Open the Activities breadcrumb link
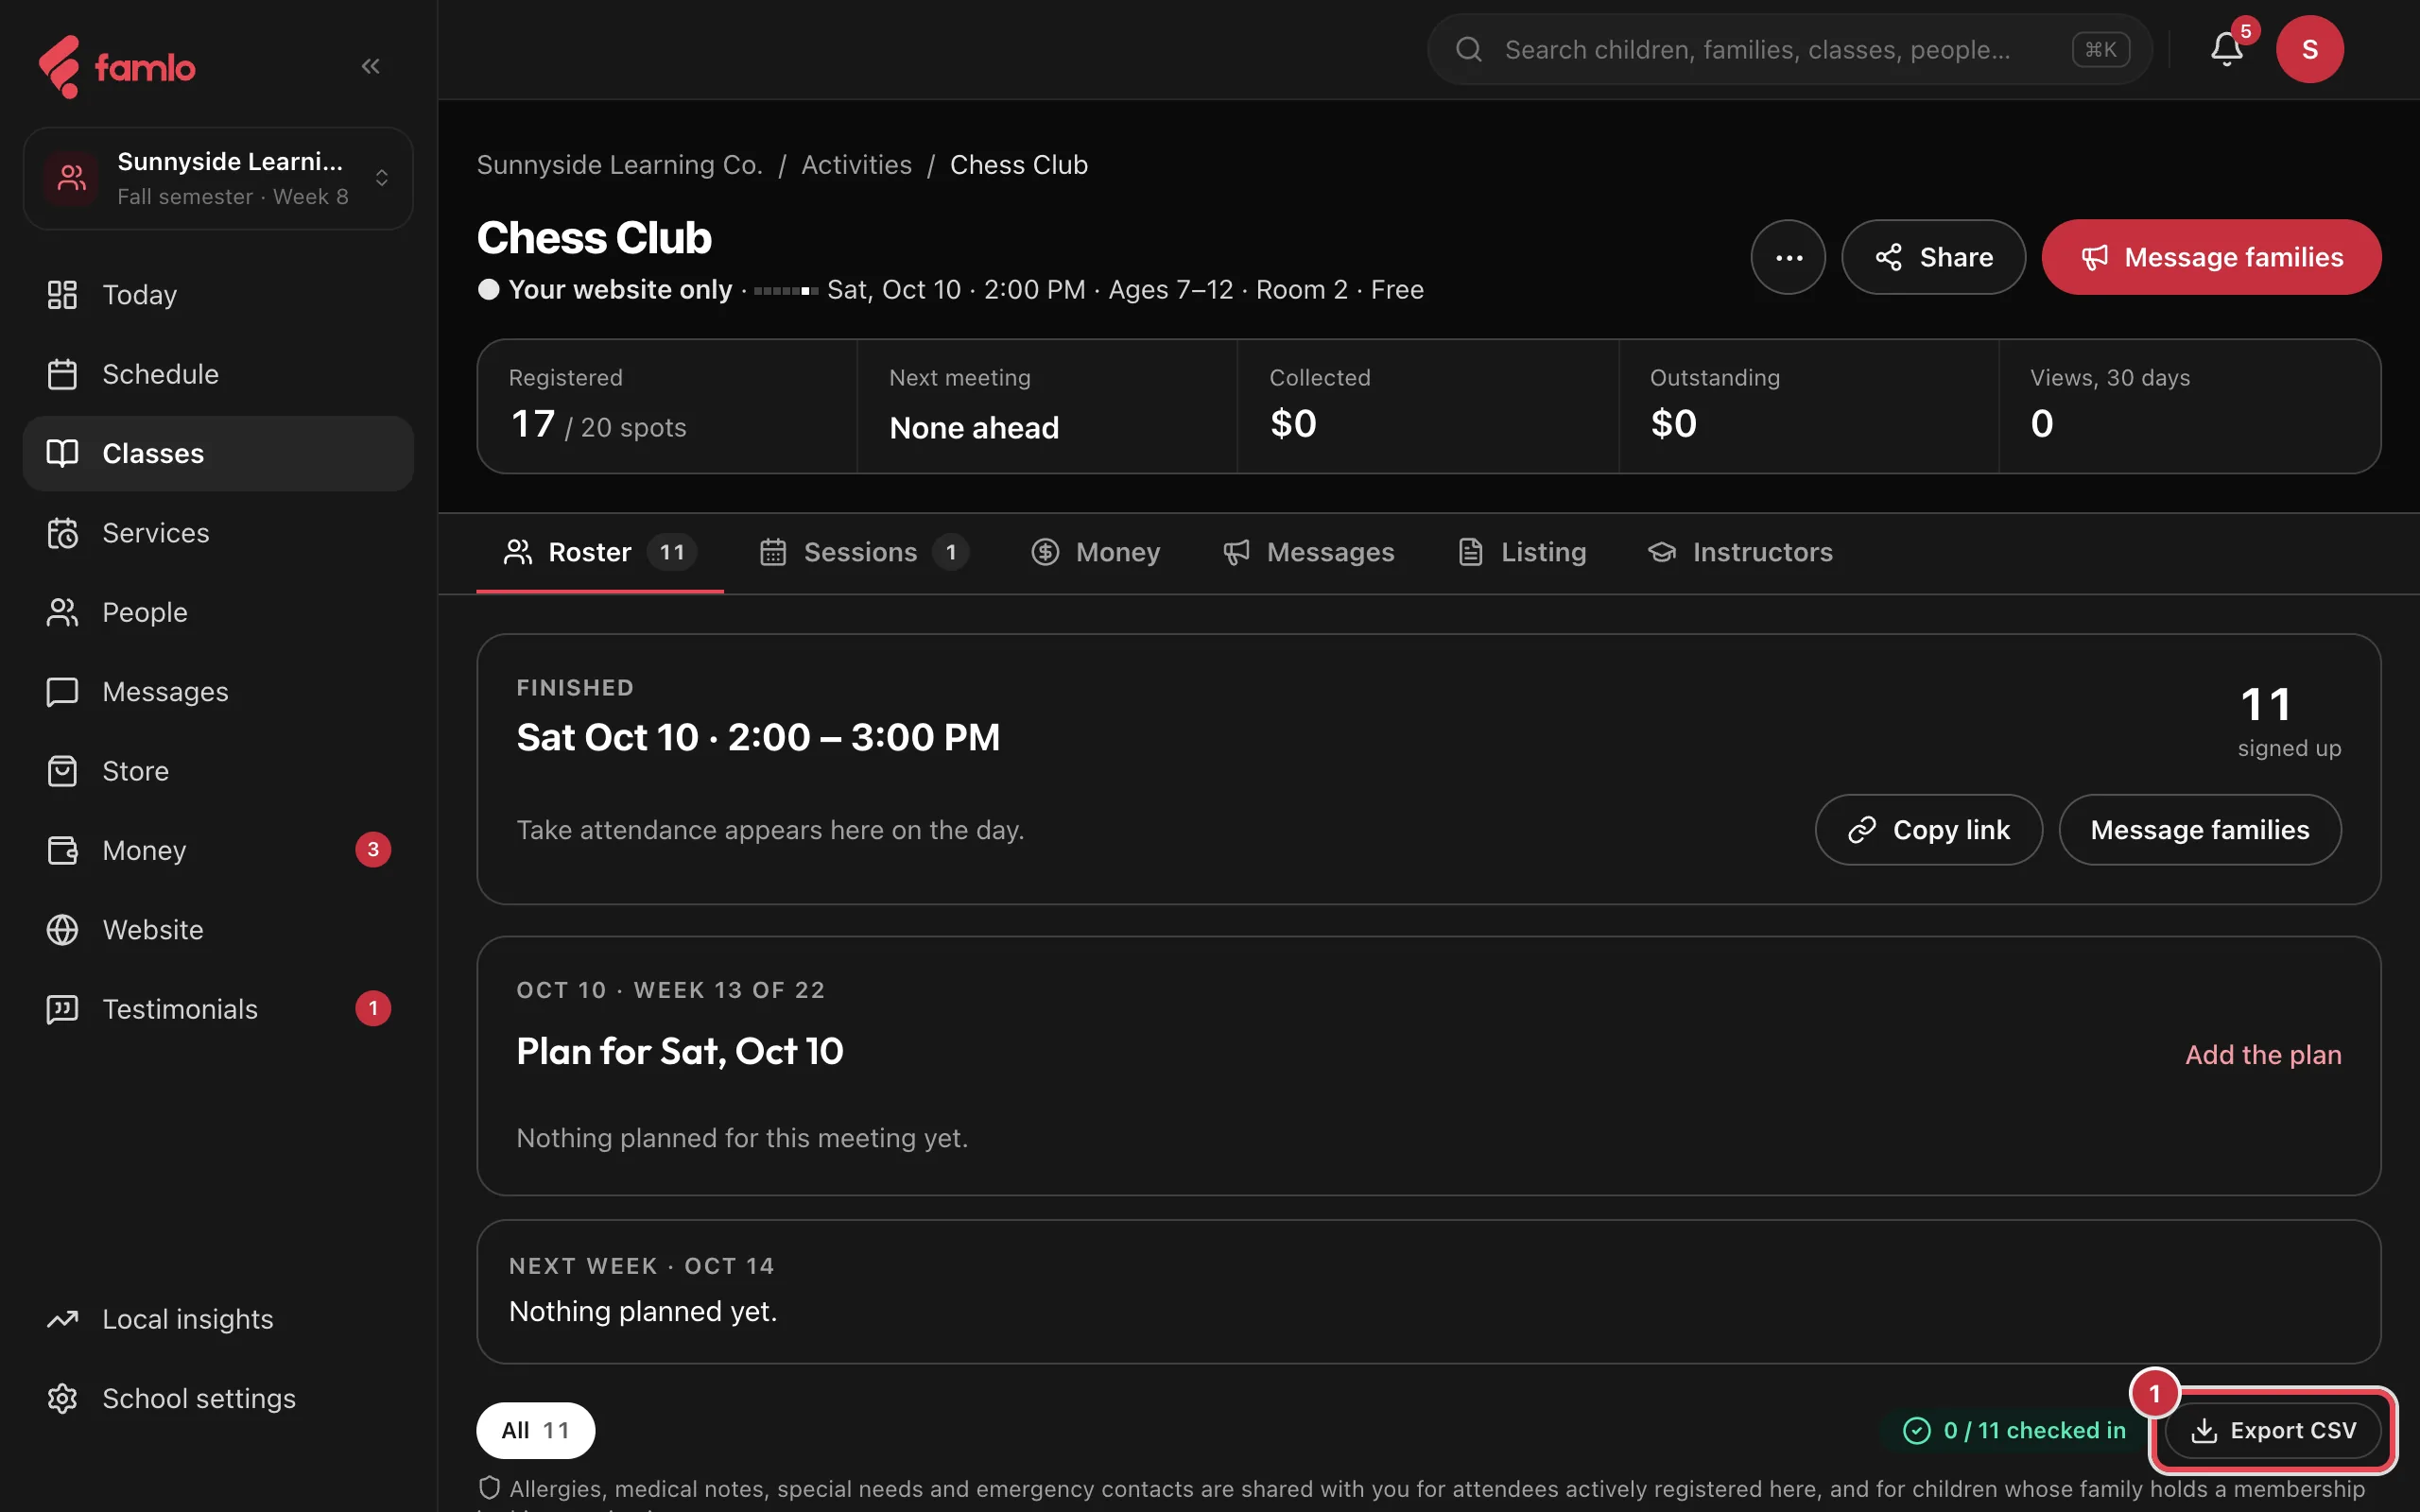The height and width of the screenshot is (1512, 2420). pos(856,165)
